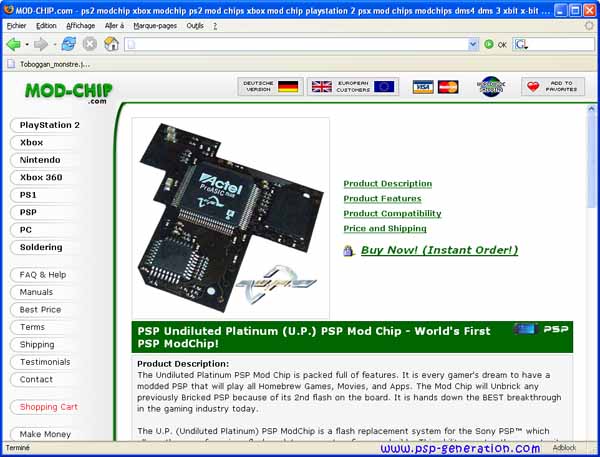This screenshot has height=457, width=600.
Task: Click the MasterCard logo
Action: coord(448,87)
